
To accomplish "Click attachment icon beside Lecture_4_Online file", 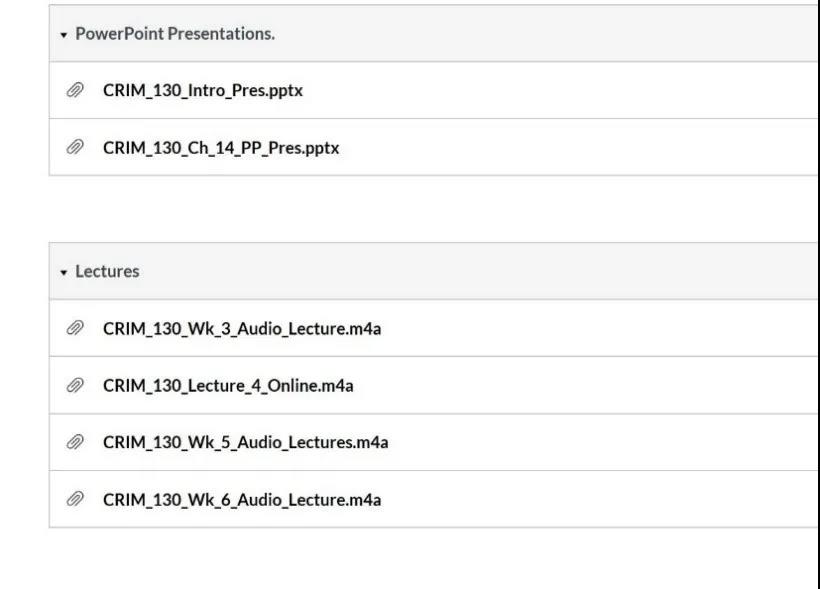I will pyautogui.click(x=75, y=385).
